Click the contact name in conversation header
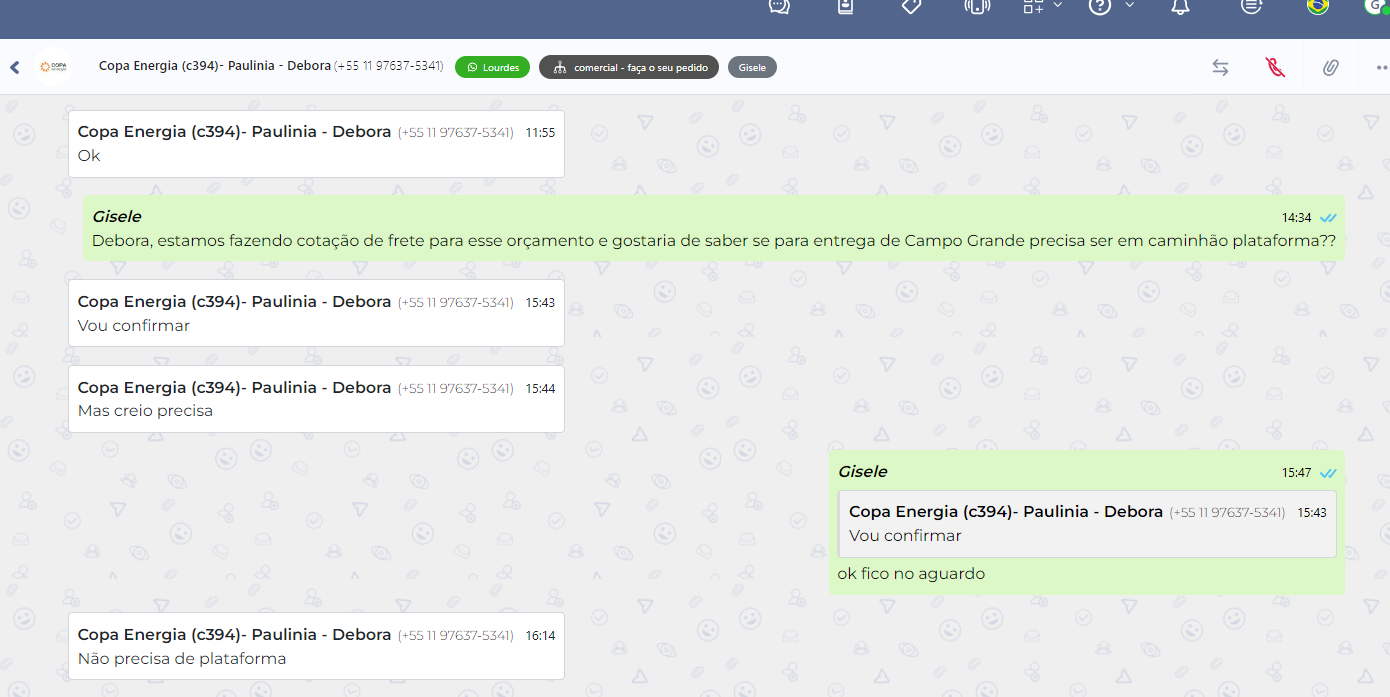This screenshot has height=697, width=1390. [214, 66]
